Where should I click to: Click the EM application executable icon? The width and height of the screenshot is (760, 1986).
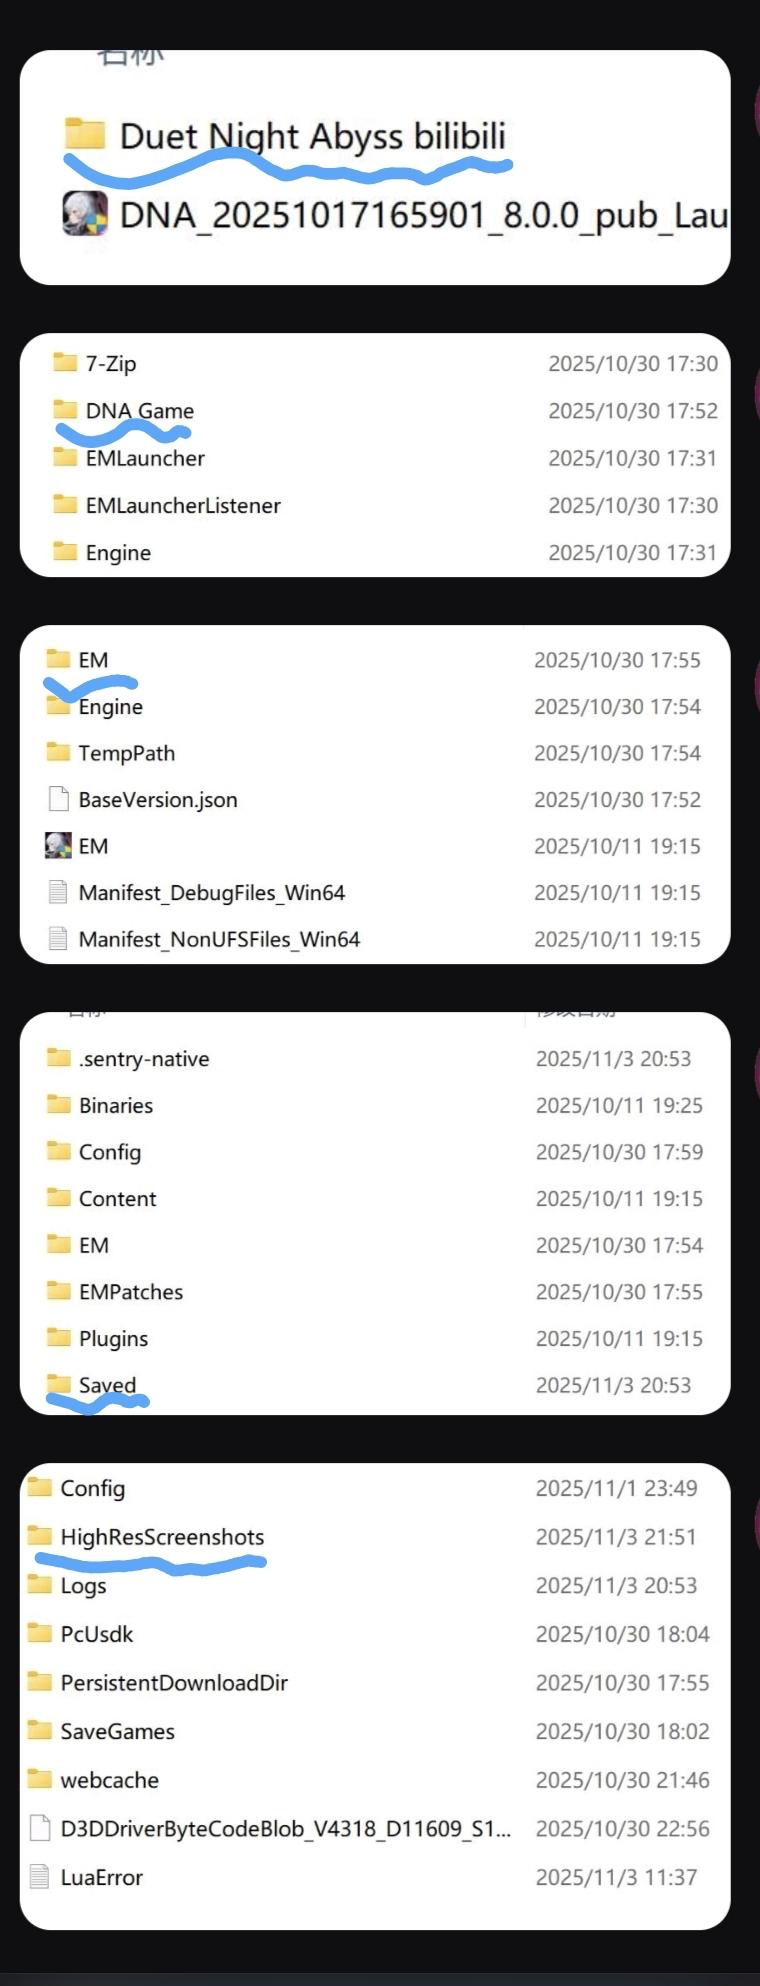click(x=58, y=846)
